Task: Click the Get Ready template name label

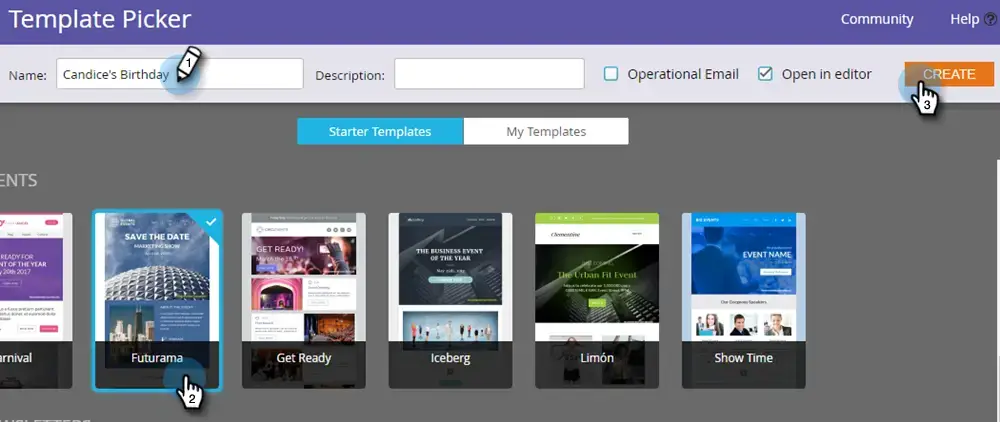Action: 303,357
